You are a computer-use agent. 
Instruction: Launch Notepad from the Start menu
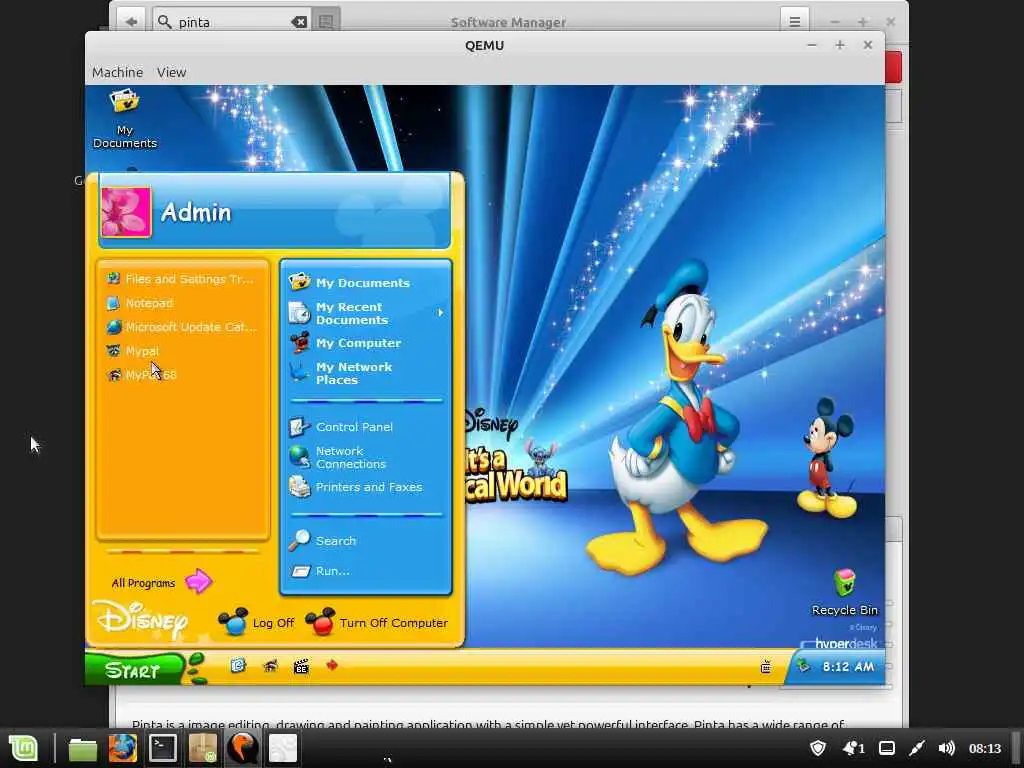[x=140, y=303]
